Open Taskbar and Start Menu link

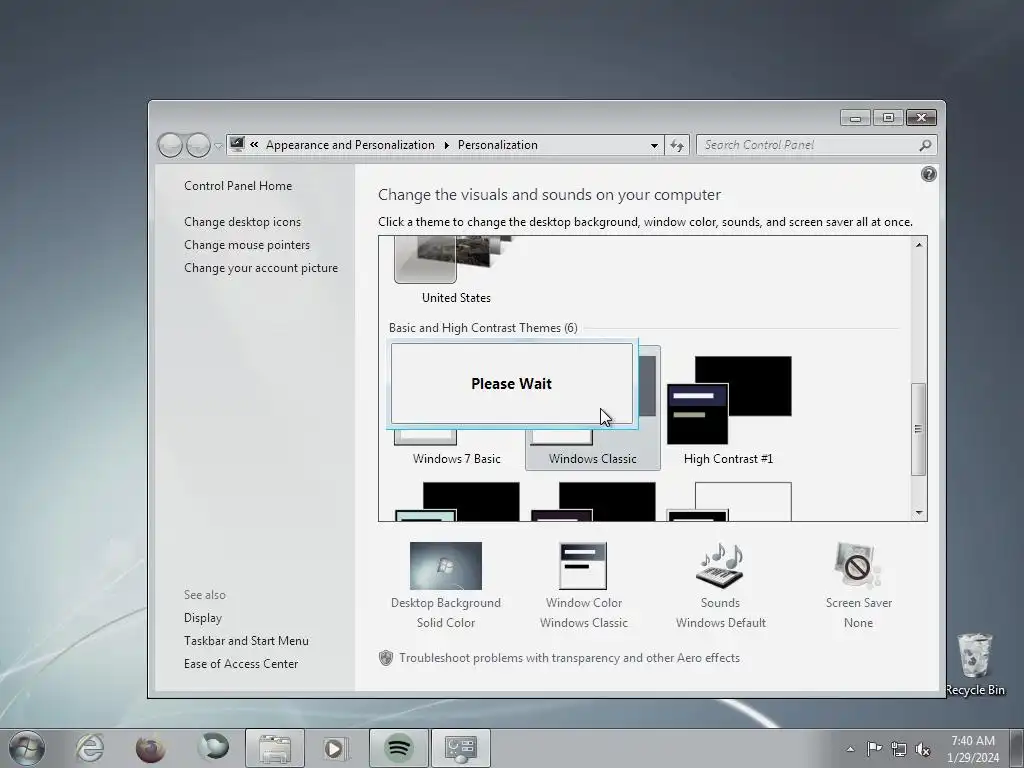coord(246,641)
